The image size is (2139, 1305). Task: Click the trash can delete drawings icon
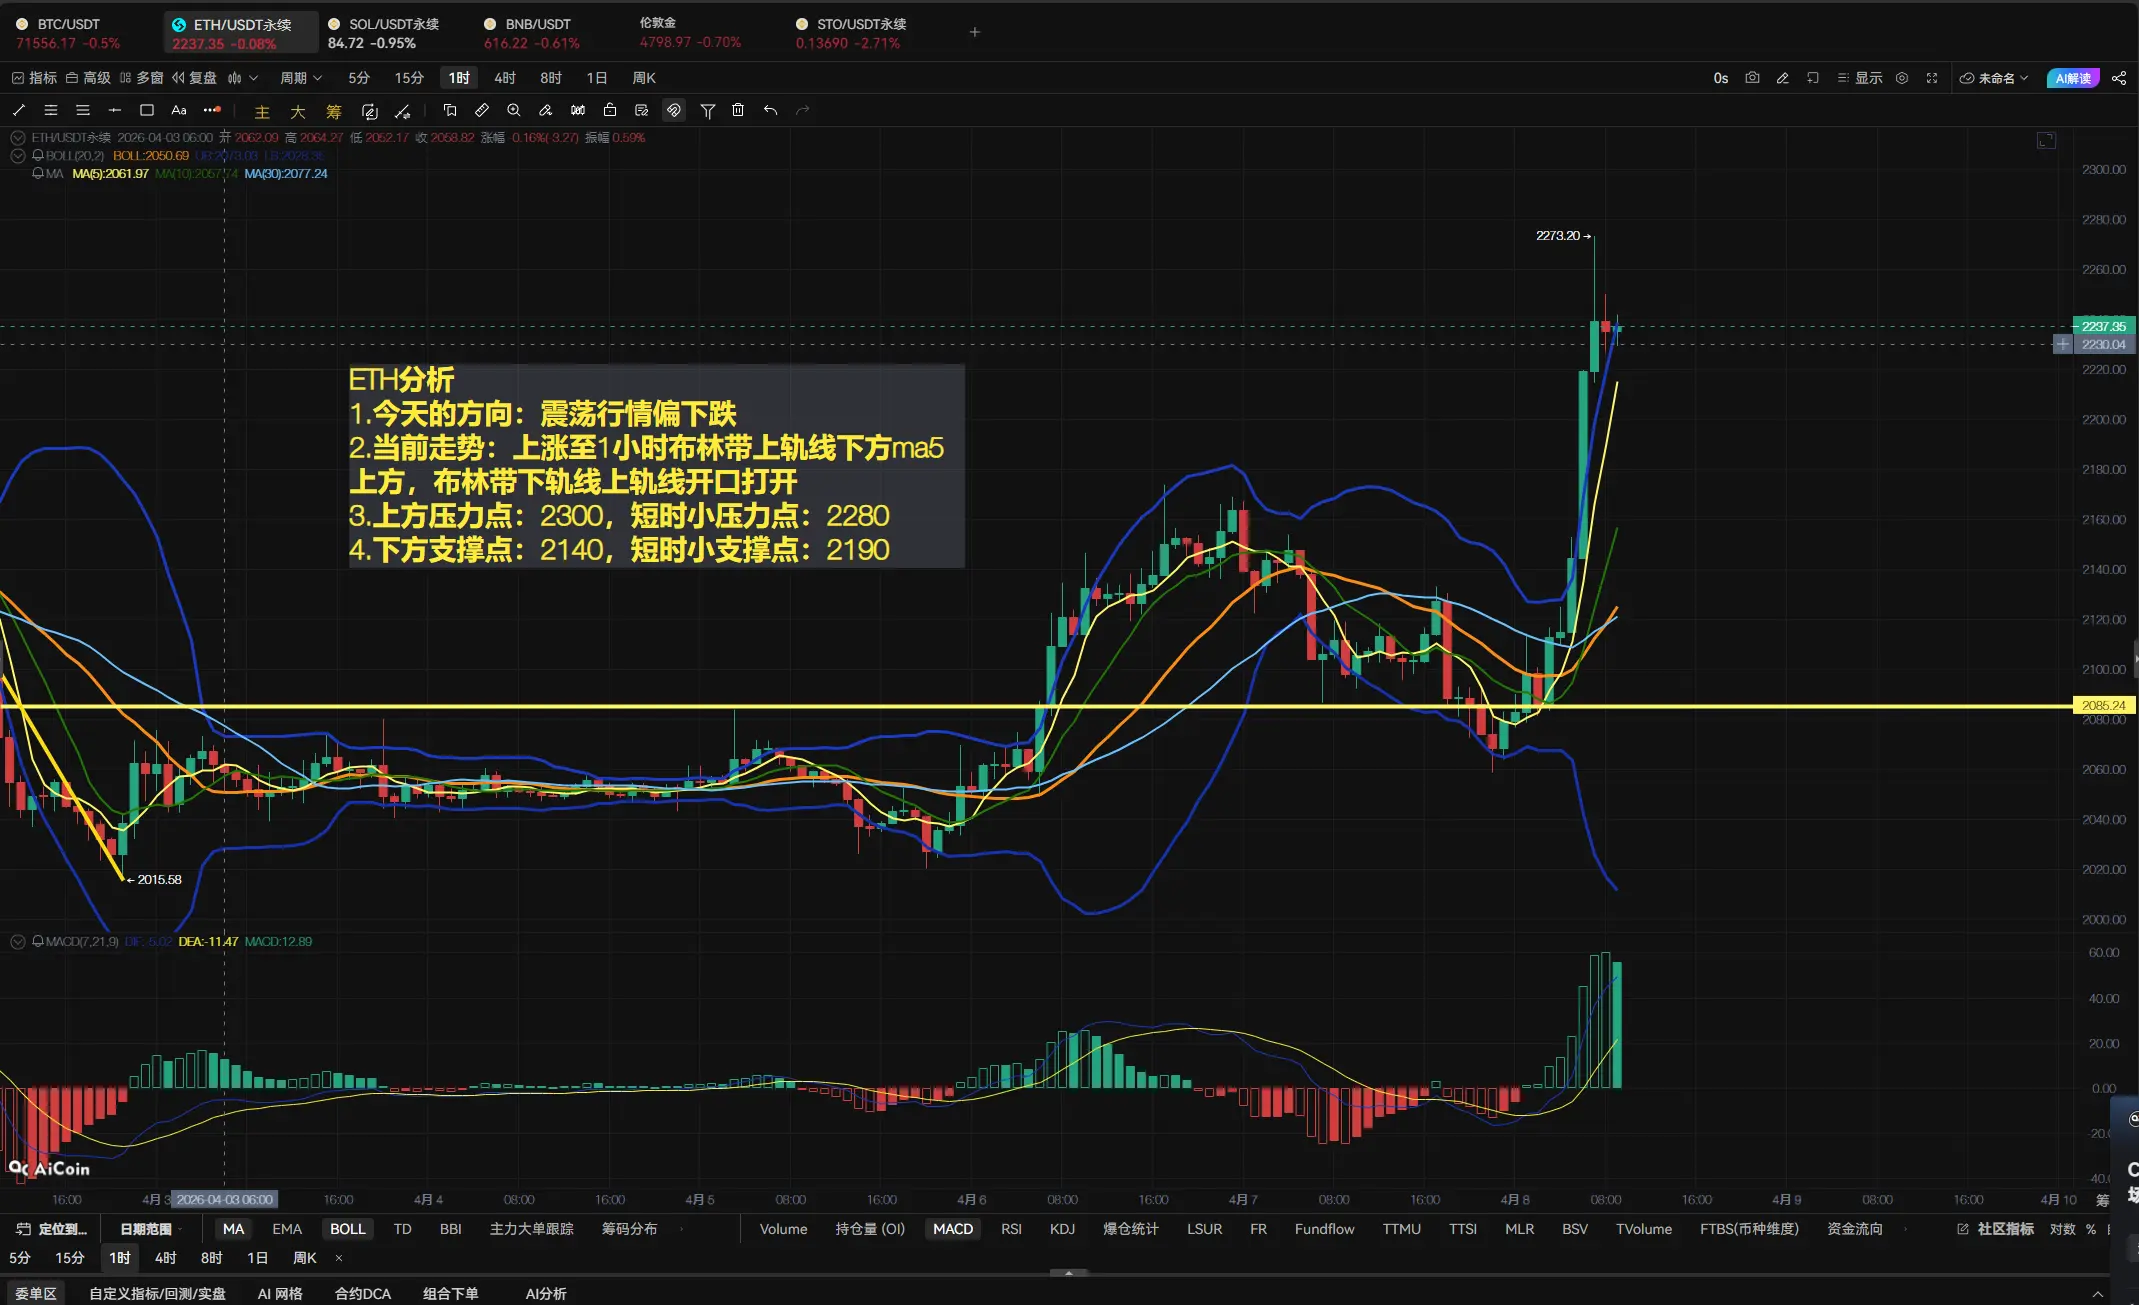(x=738, y=110)
